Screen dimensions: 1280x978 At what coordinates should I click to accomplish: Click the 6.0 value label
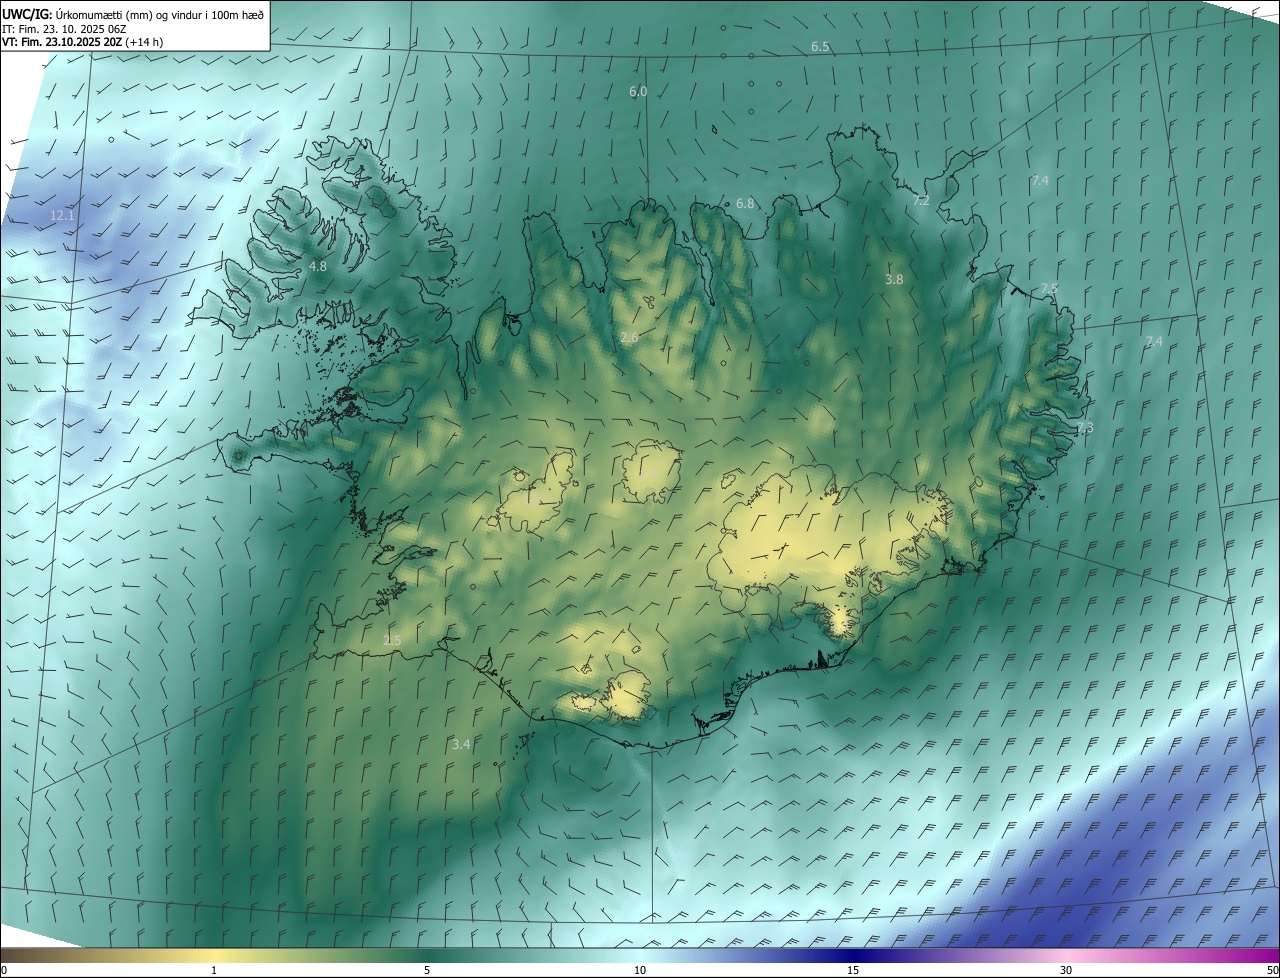[638, 92]
